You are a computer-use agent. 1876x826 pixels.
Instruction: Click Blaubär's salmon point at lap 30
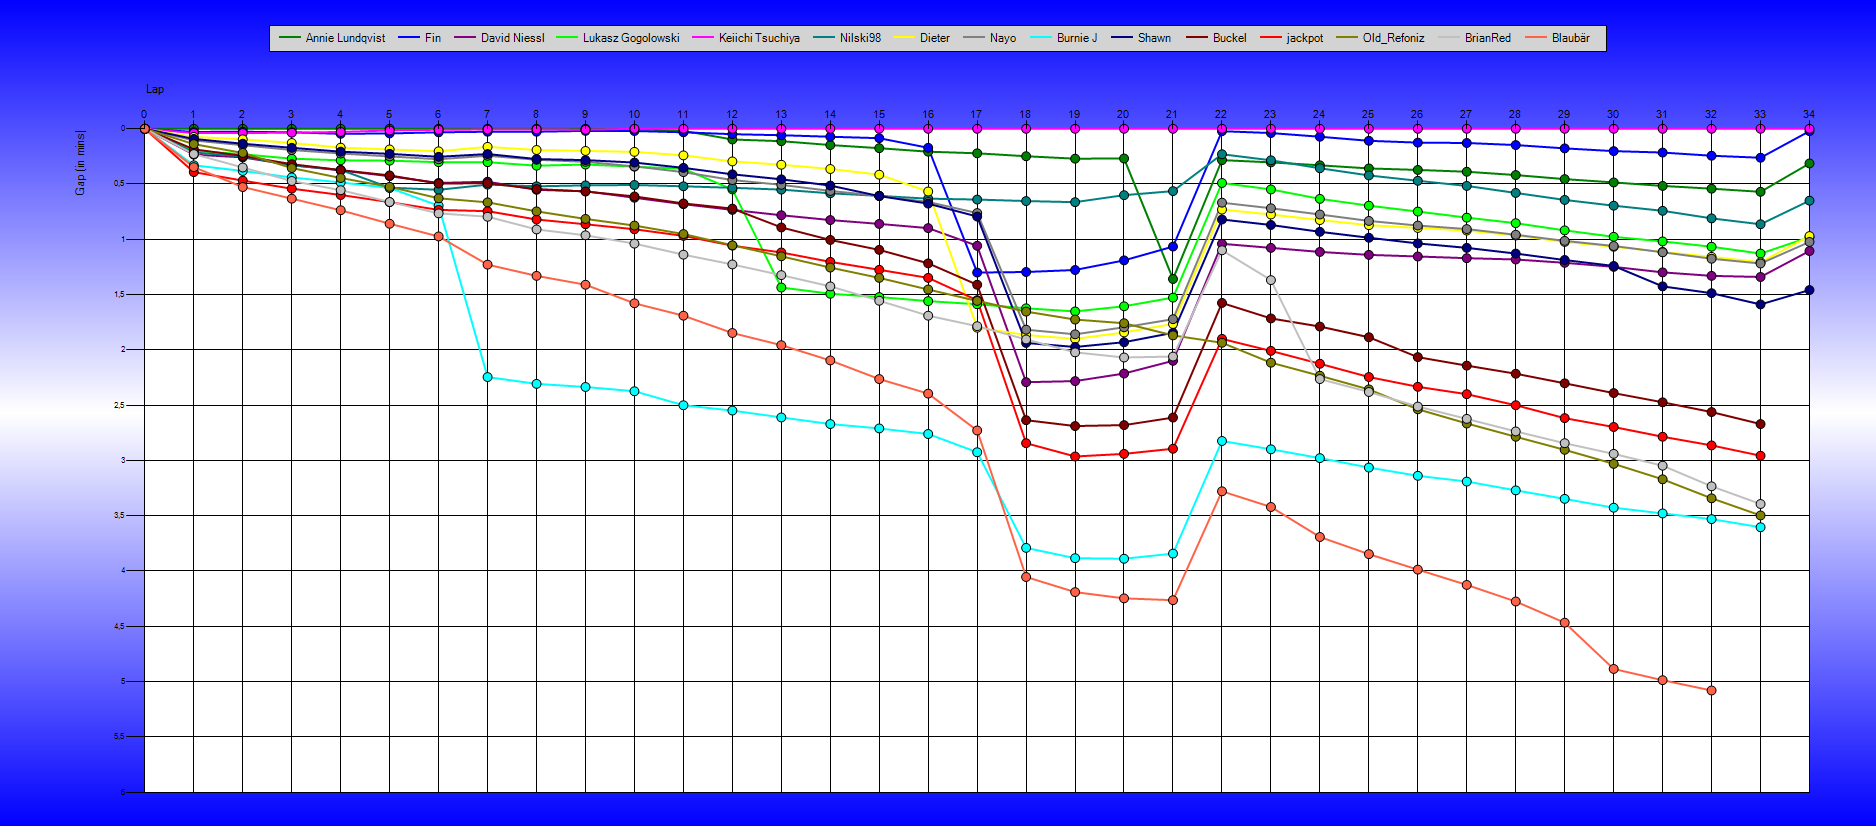(1613, 669)
